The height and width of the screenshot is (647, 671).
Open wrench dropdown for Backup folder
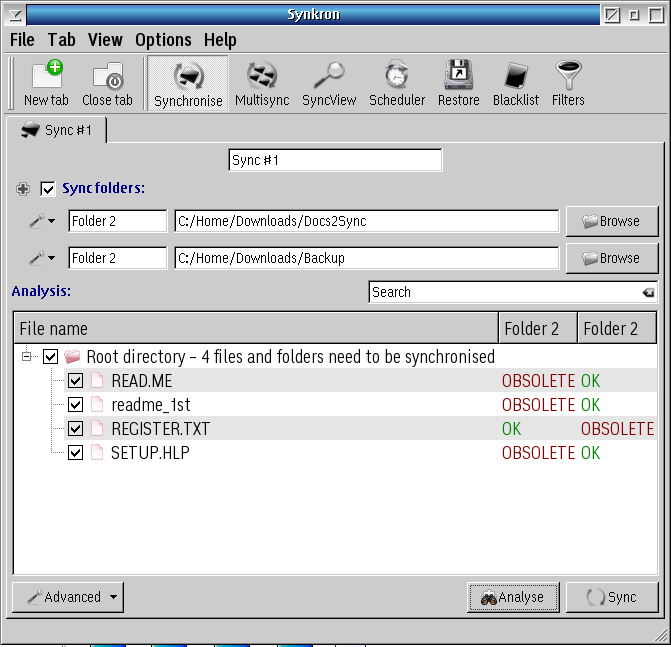click(x=42, y=258)
